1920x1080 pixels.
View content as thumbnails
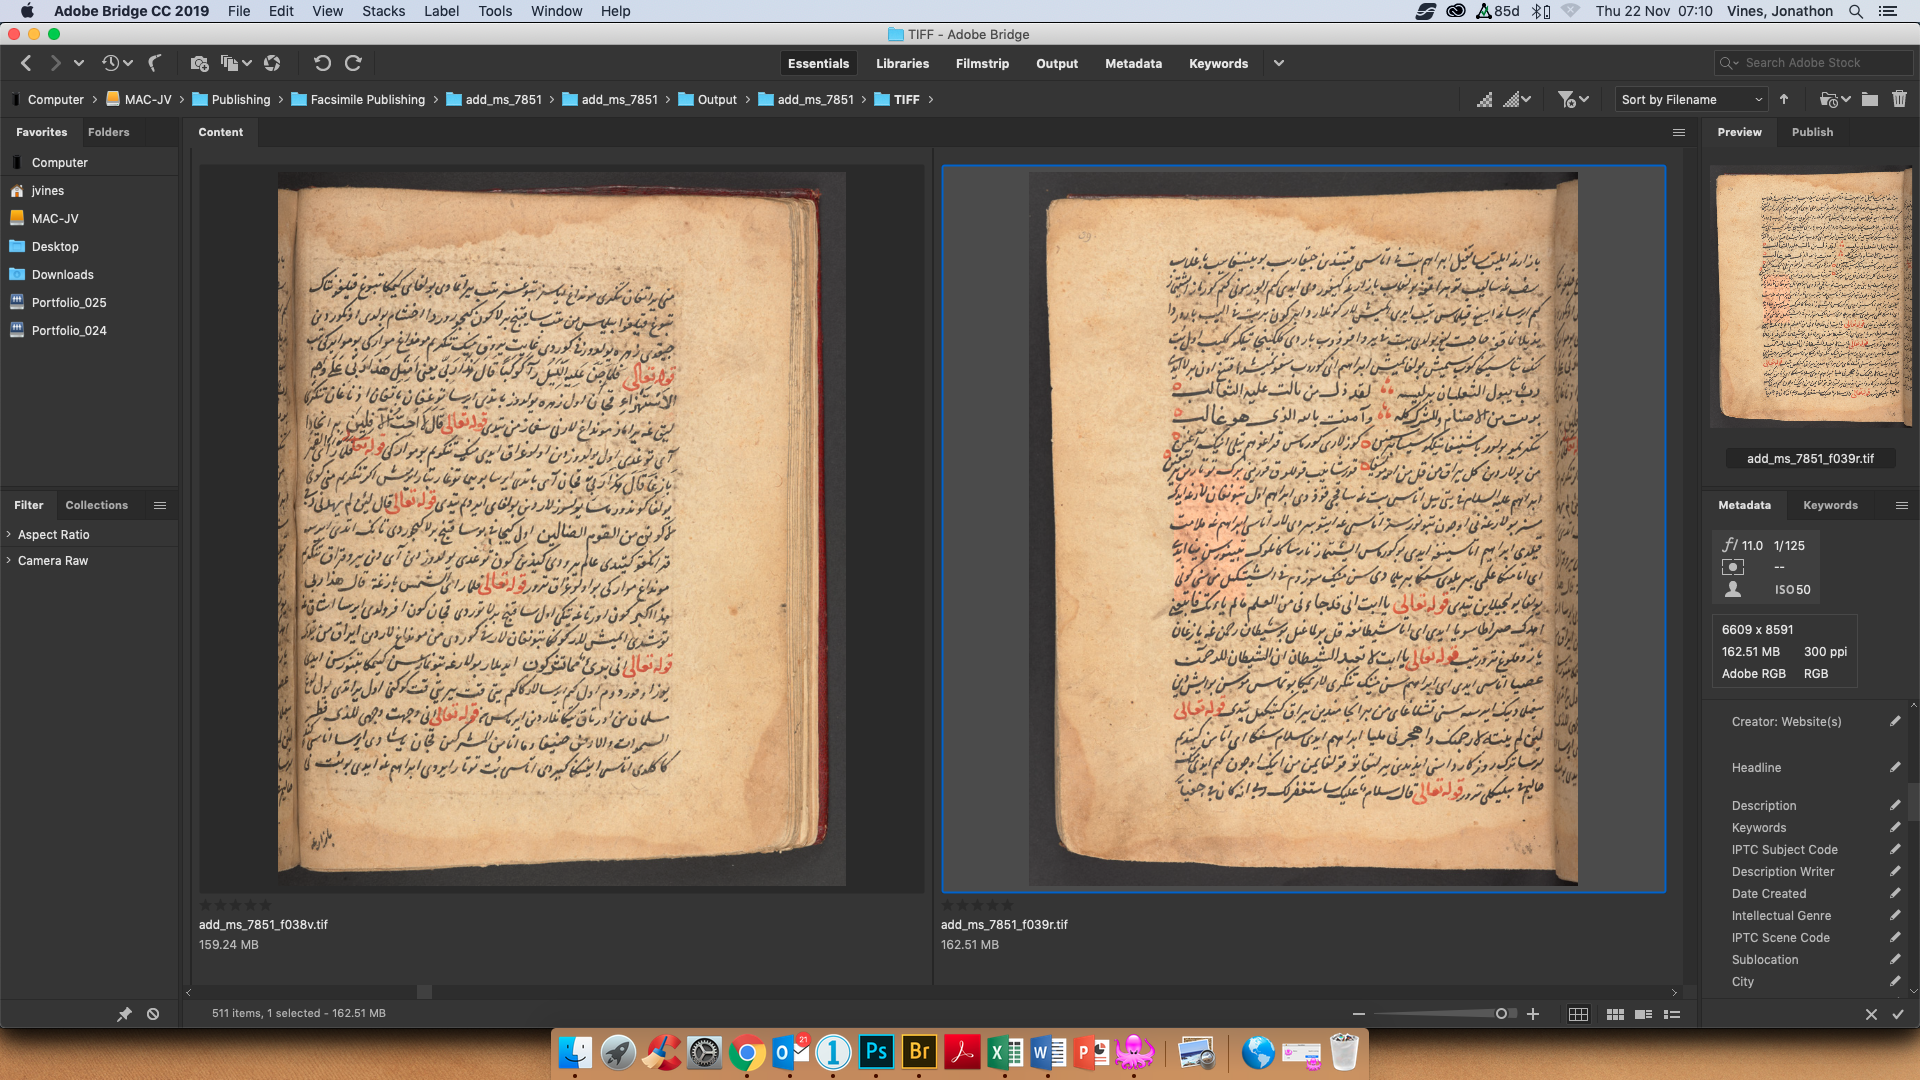click(x=1615, y=1014)
